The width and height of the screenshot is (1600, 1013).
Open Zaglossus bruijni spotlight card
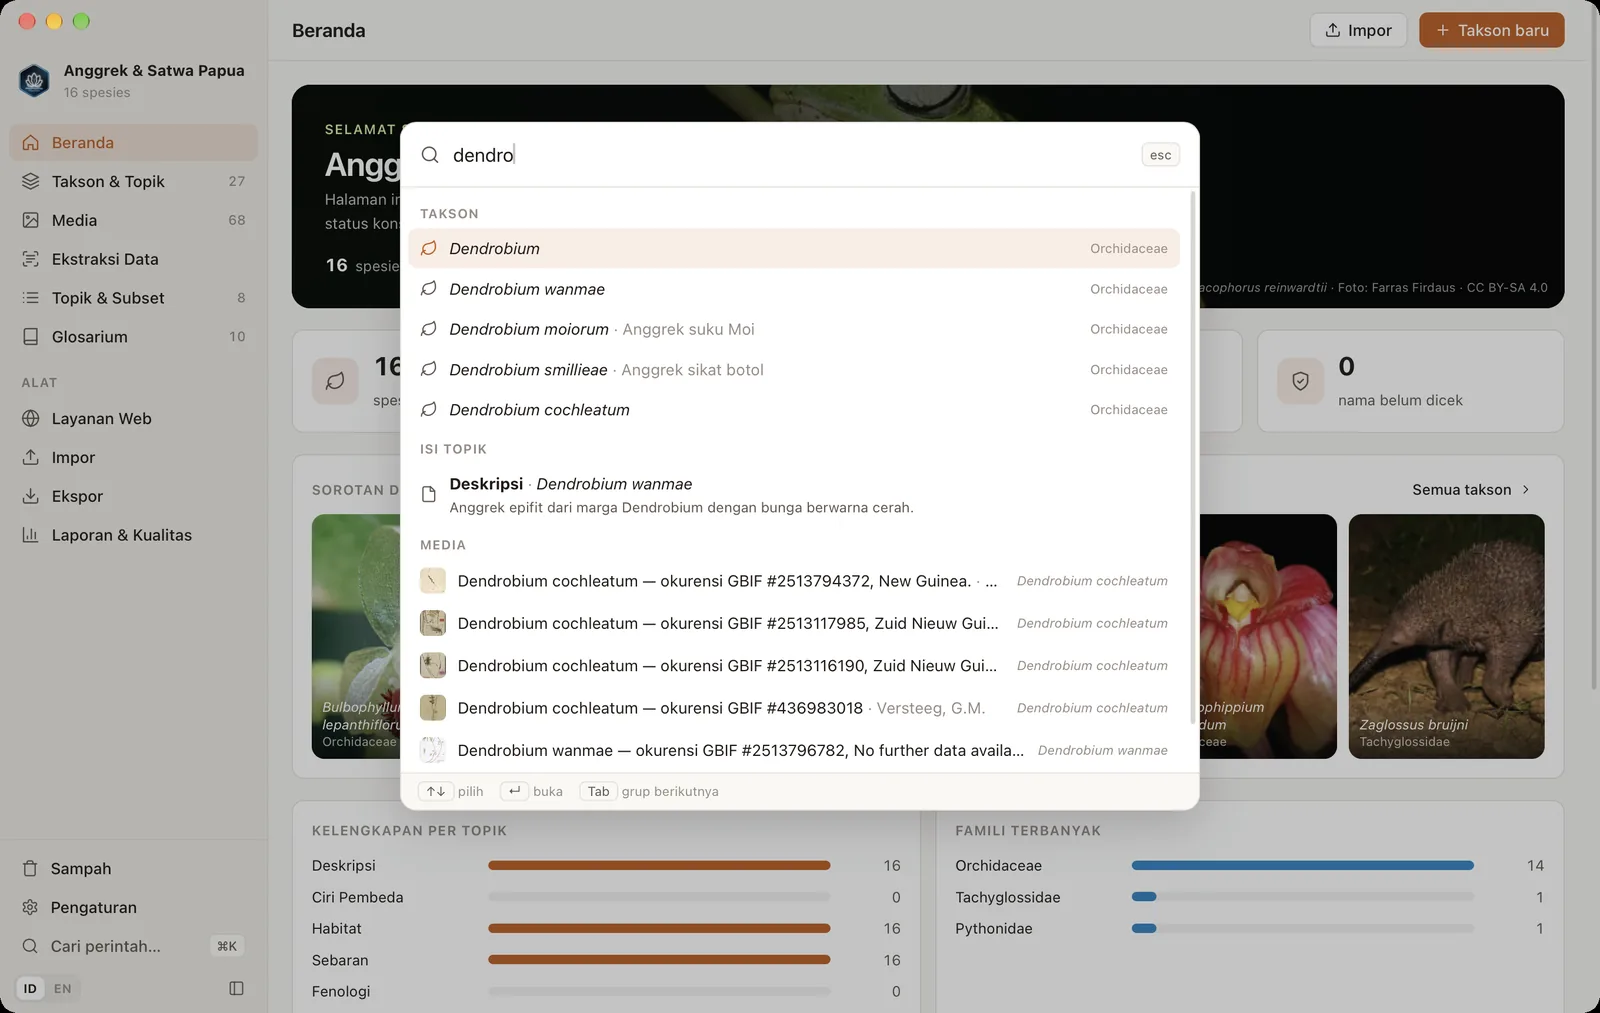point(1446,636)
